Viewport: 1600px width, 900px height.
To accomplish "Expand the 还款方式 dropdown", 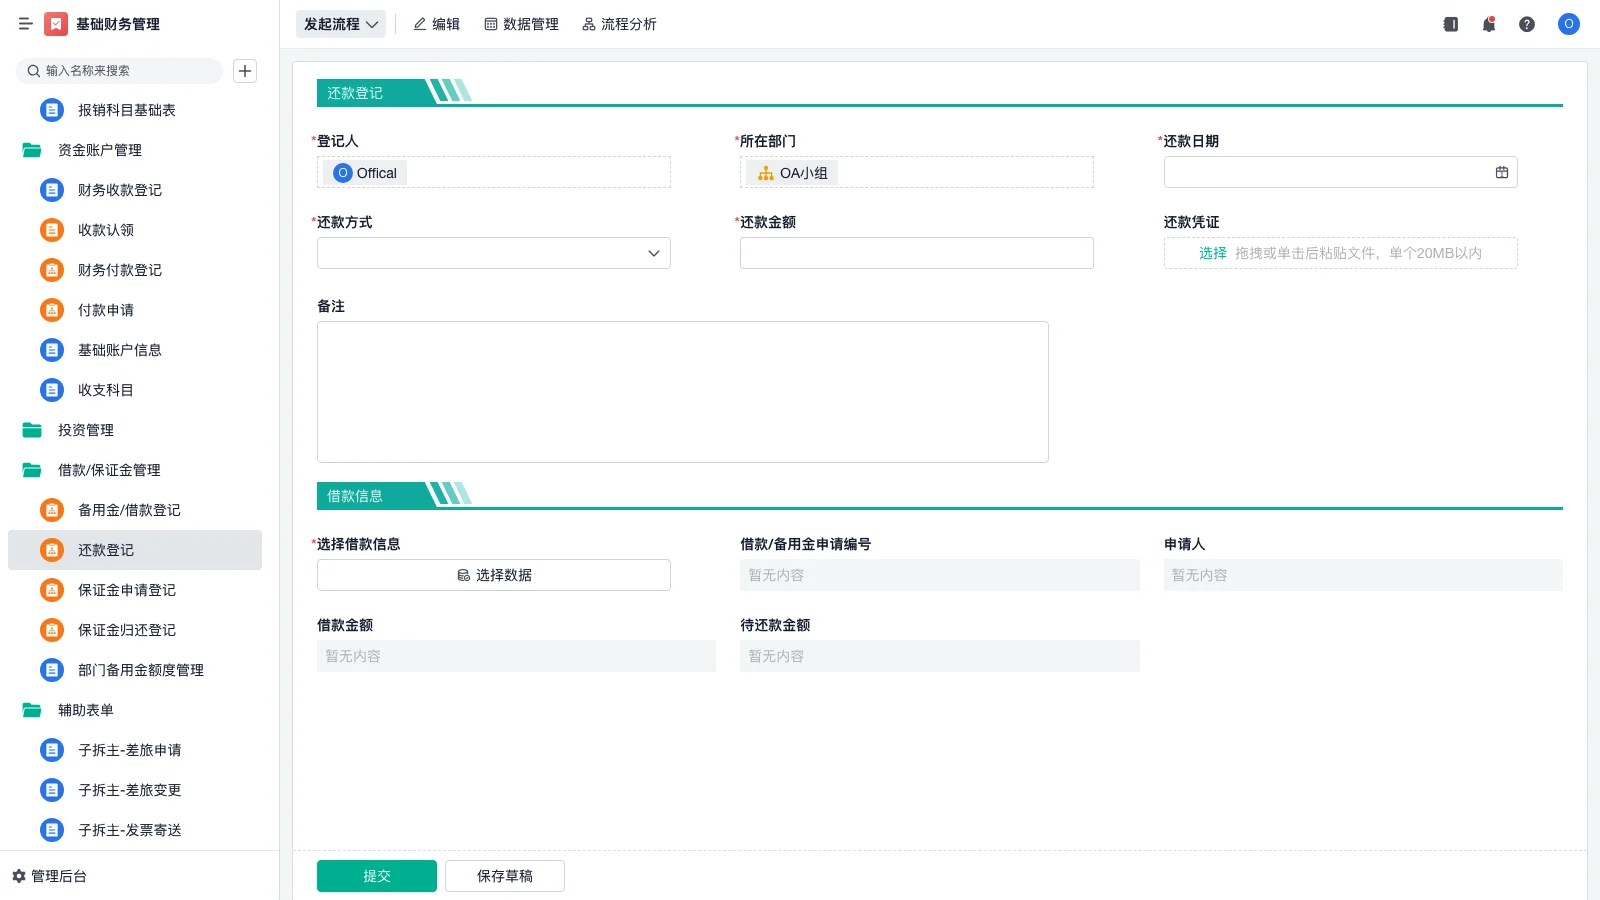I will [x=494, y=253].
